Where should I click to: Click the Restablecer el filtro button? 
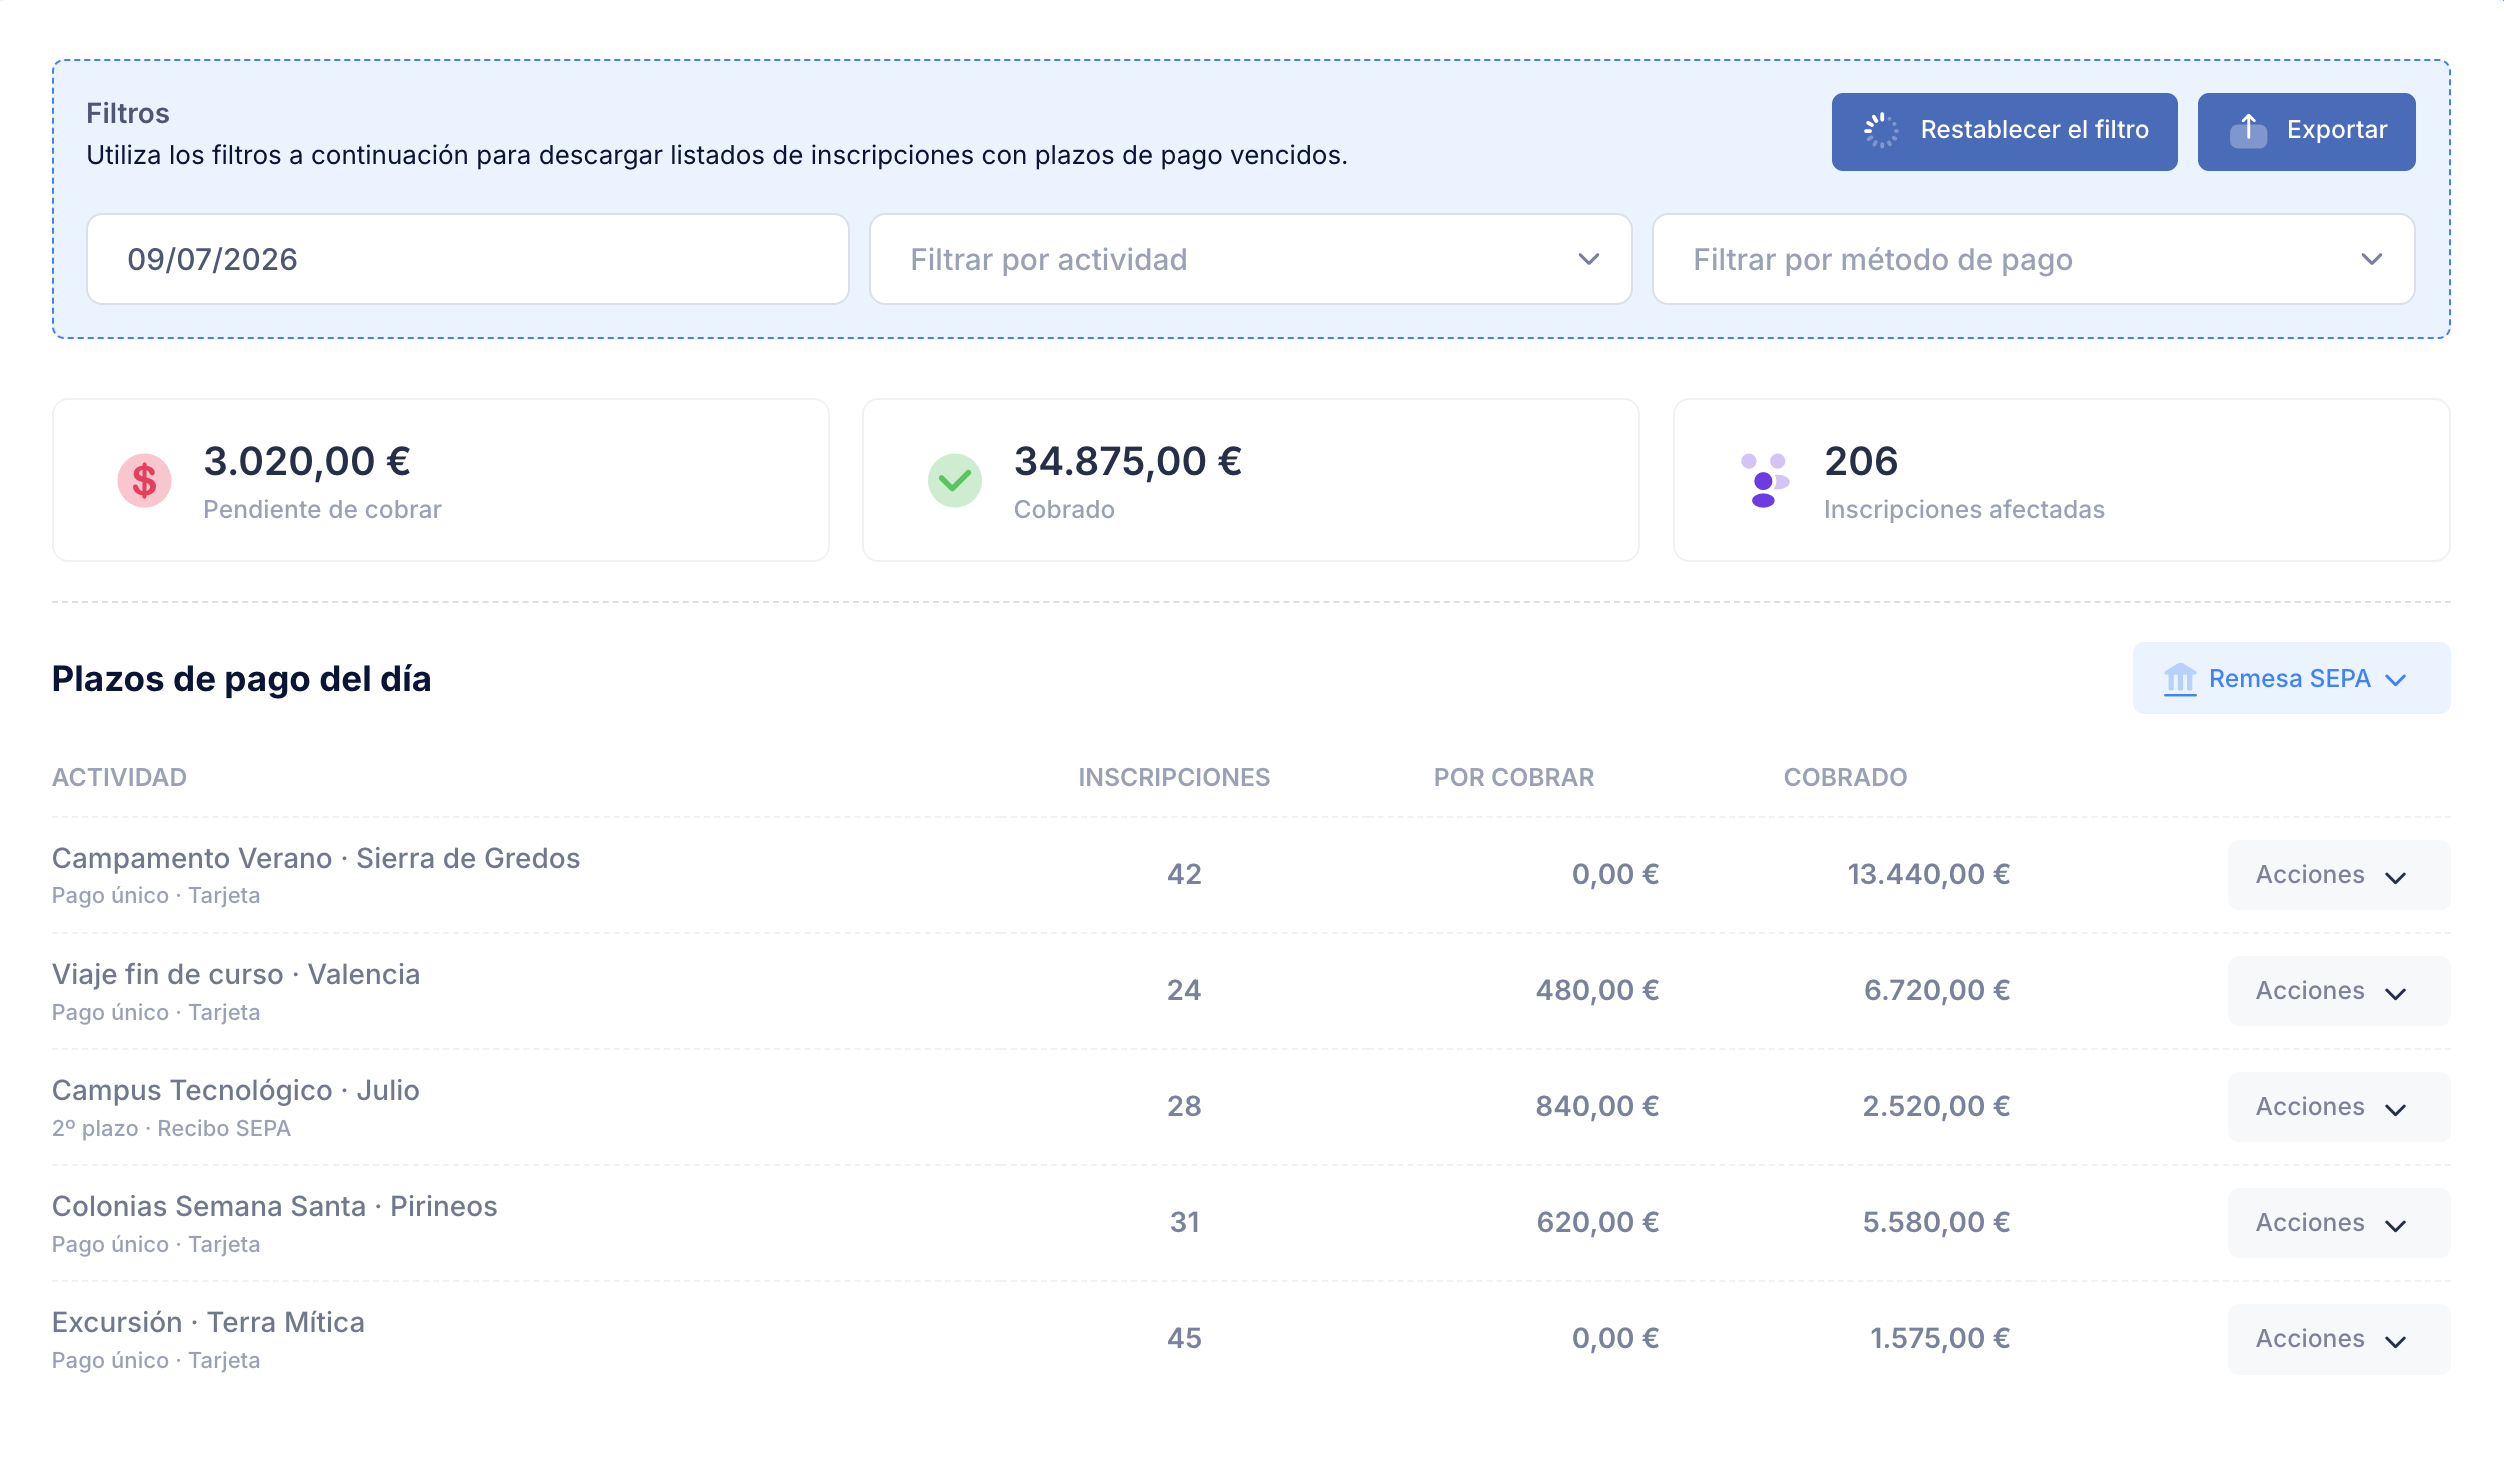point(2004,131)
